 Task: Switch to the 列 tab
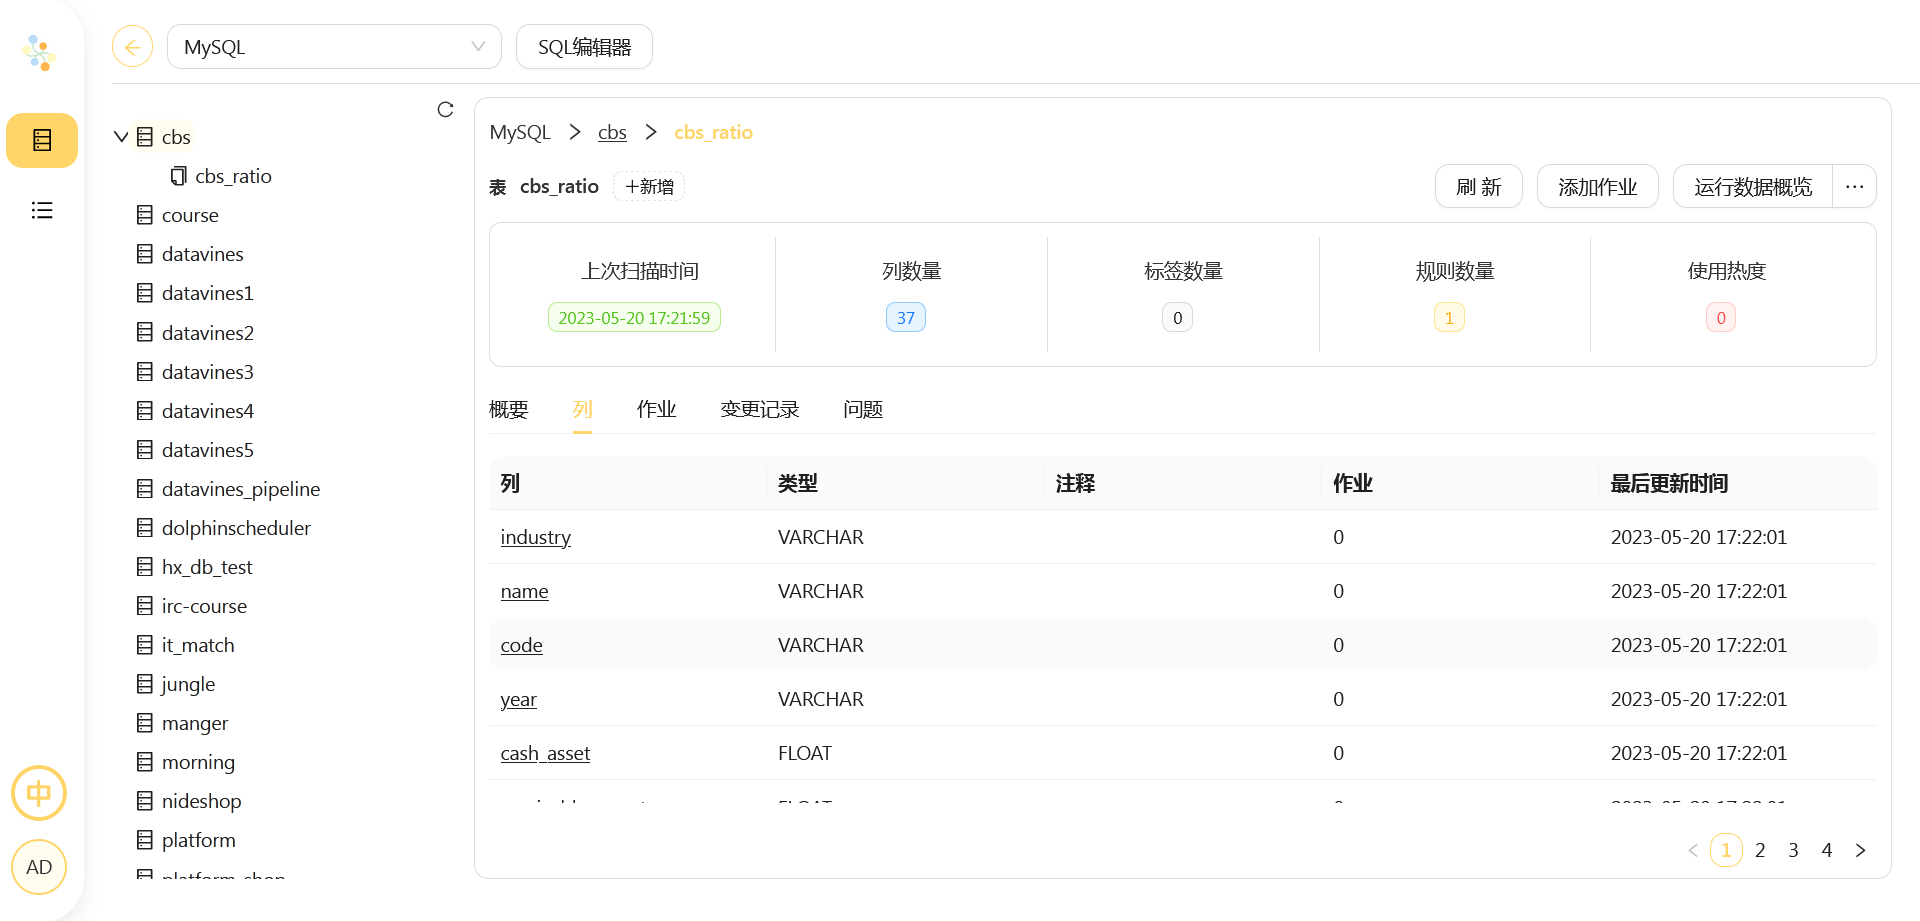[582, 409]
